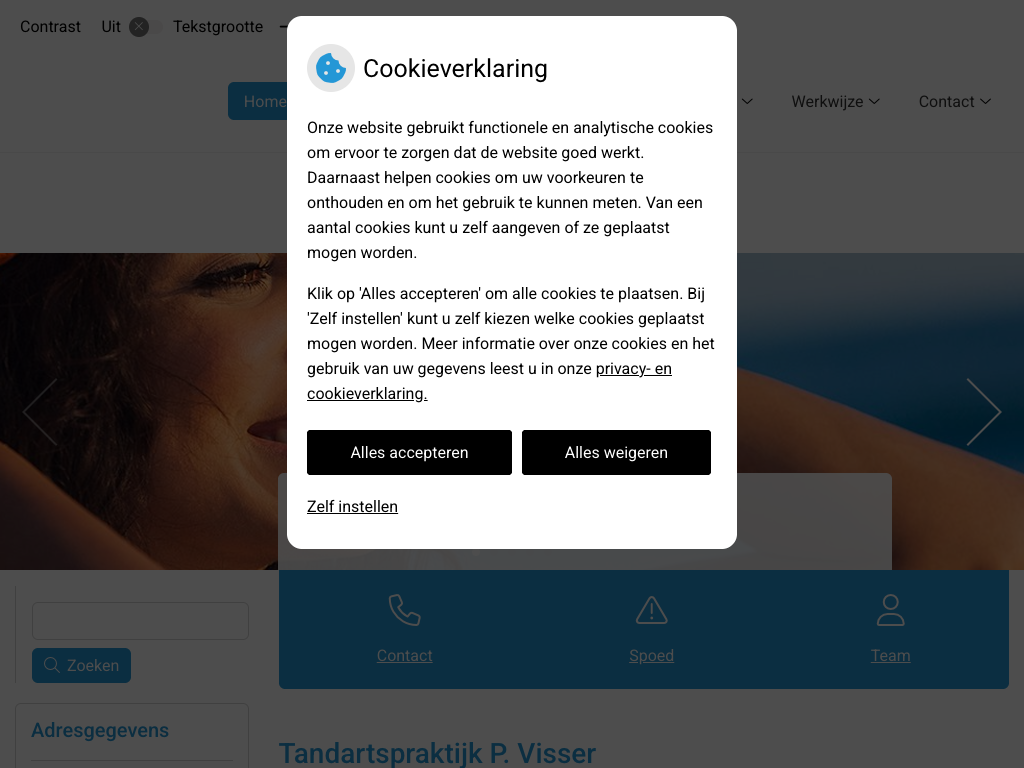The image size is (1024, 768).
Task: Go to next slide with right arrow
Action: point(984,412)
